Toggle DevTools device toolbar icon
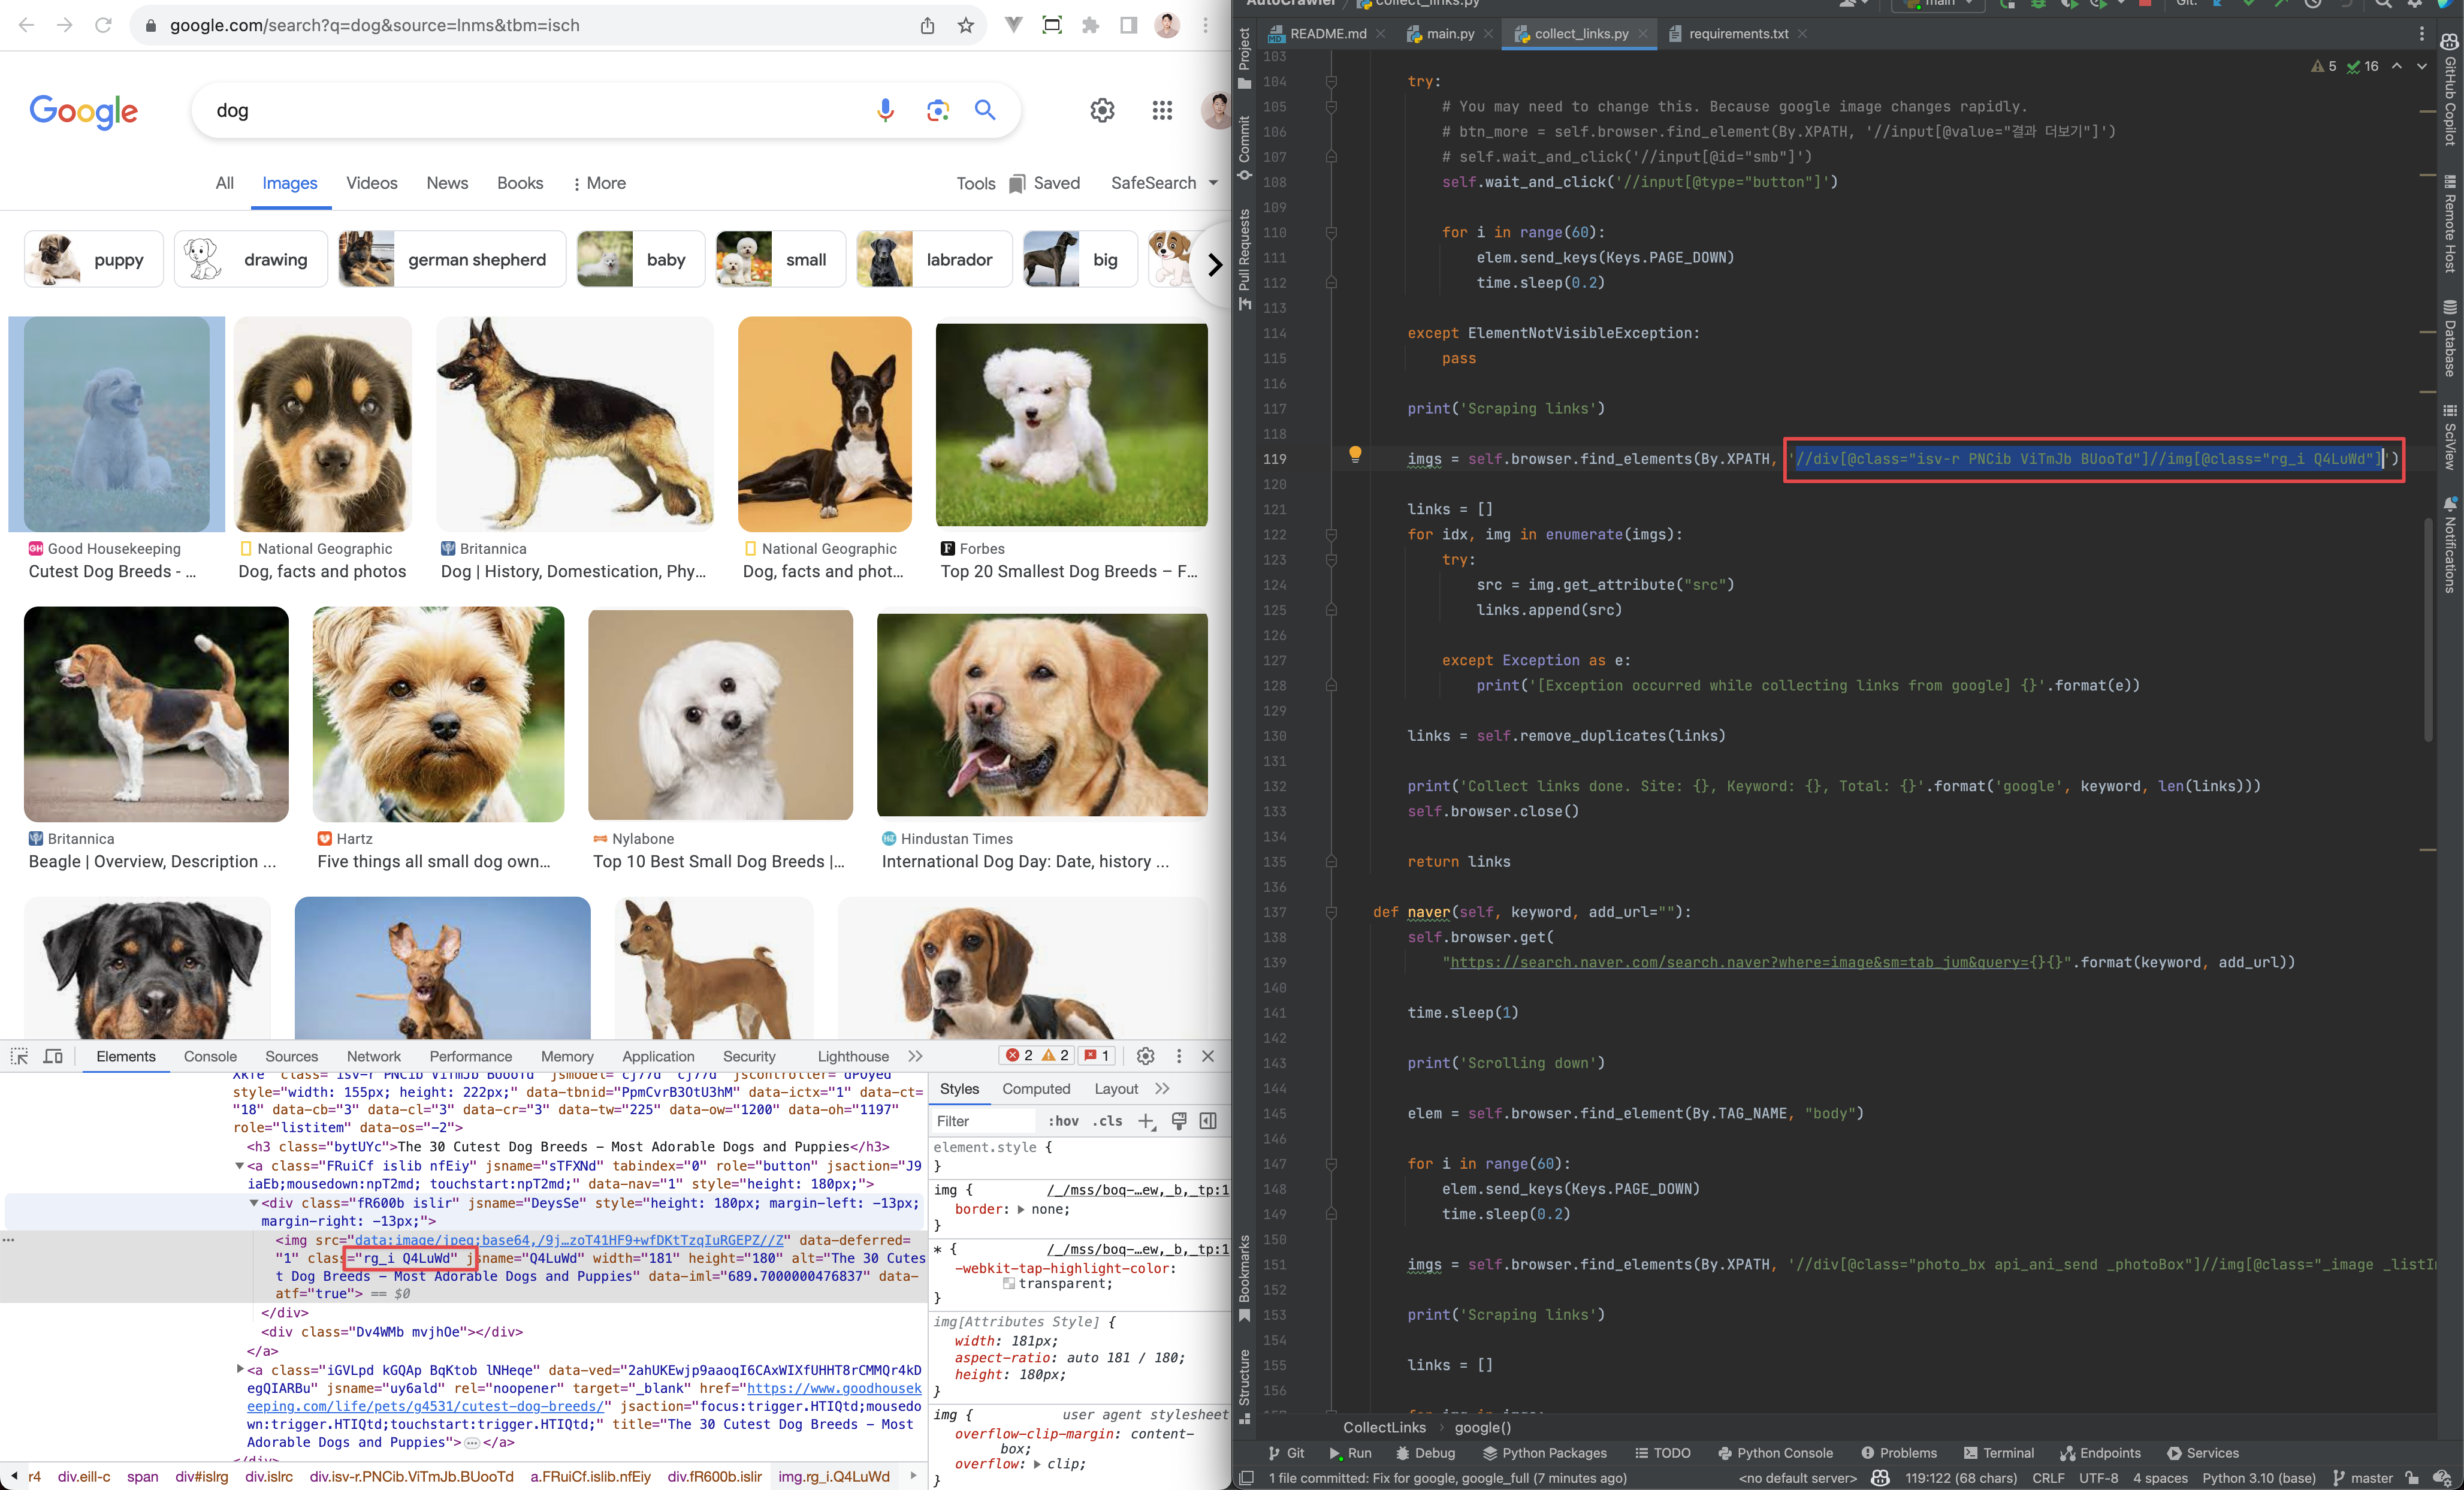 point(54,1056)
